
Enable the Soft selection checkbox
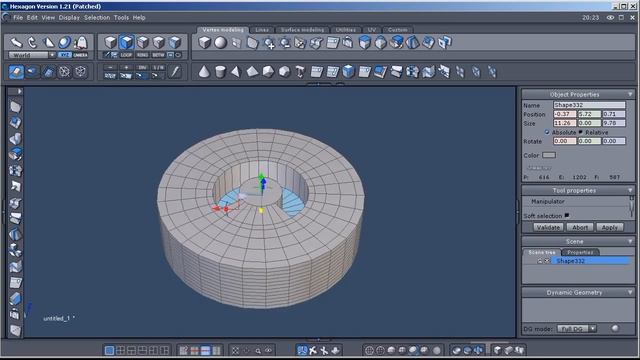(x=567, y=216)
